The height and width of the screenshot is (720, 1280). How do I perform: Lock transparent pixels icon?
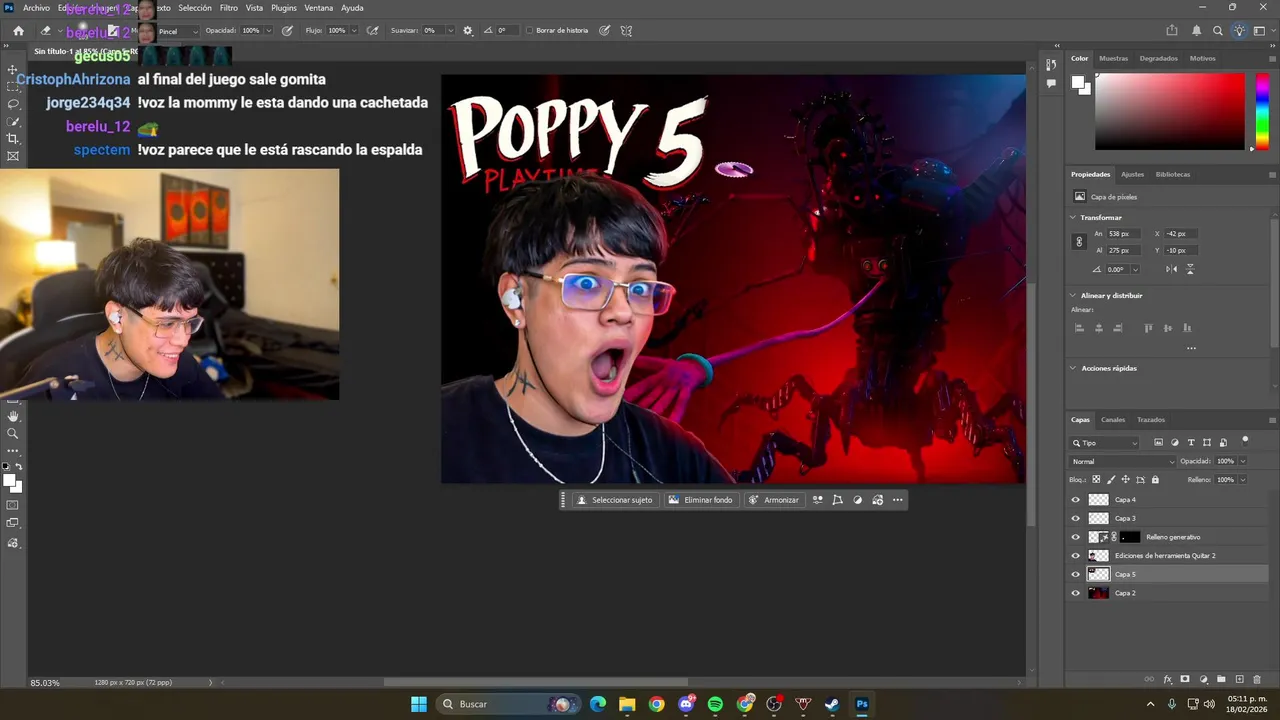coord(1097,480)
